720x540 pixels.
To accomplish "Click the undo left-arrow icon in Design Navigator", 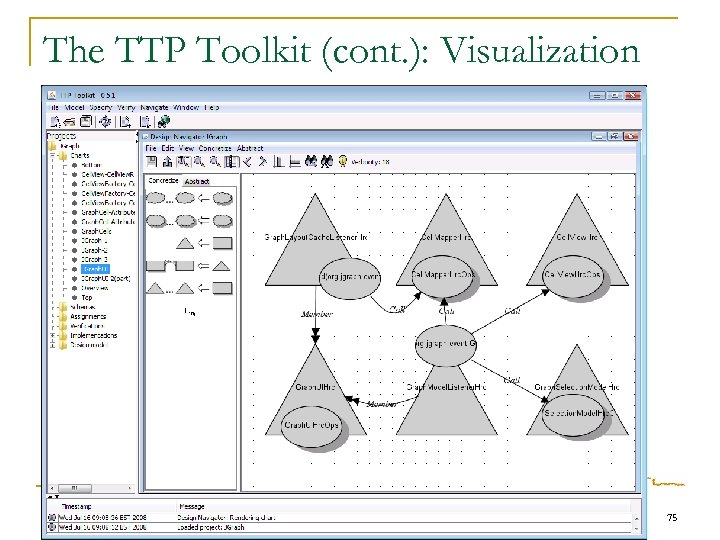I will [248, 162].
